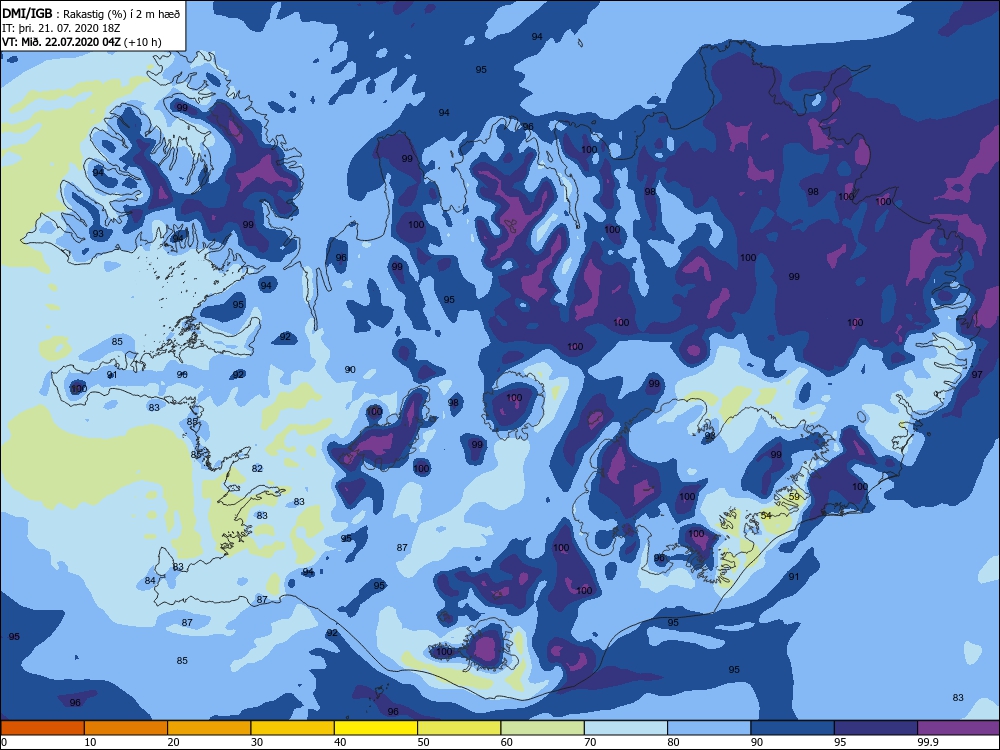Click the pale yellow 50–60 legend swatch

pyautogui.click(x=459, y=728)
